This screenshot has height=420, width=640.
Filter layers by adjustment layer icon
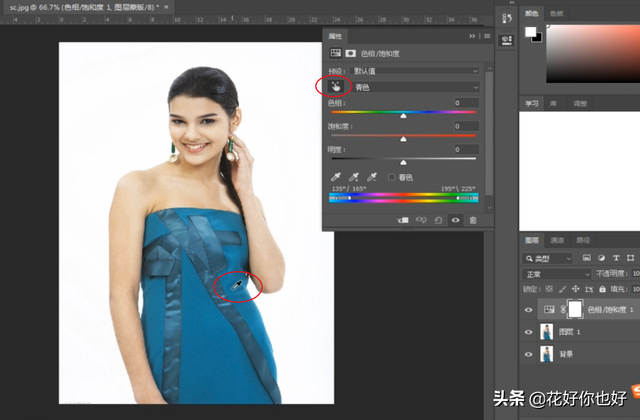[x=601, y=258]
